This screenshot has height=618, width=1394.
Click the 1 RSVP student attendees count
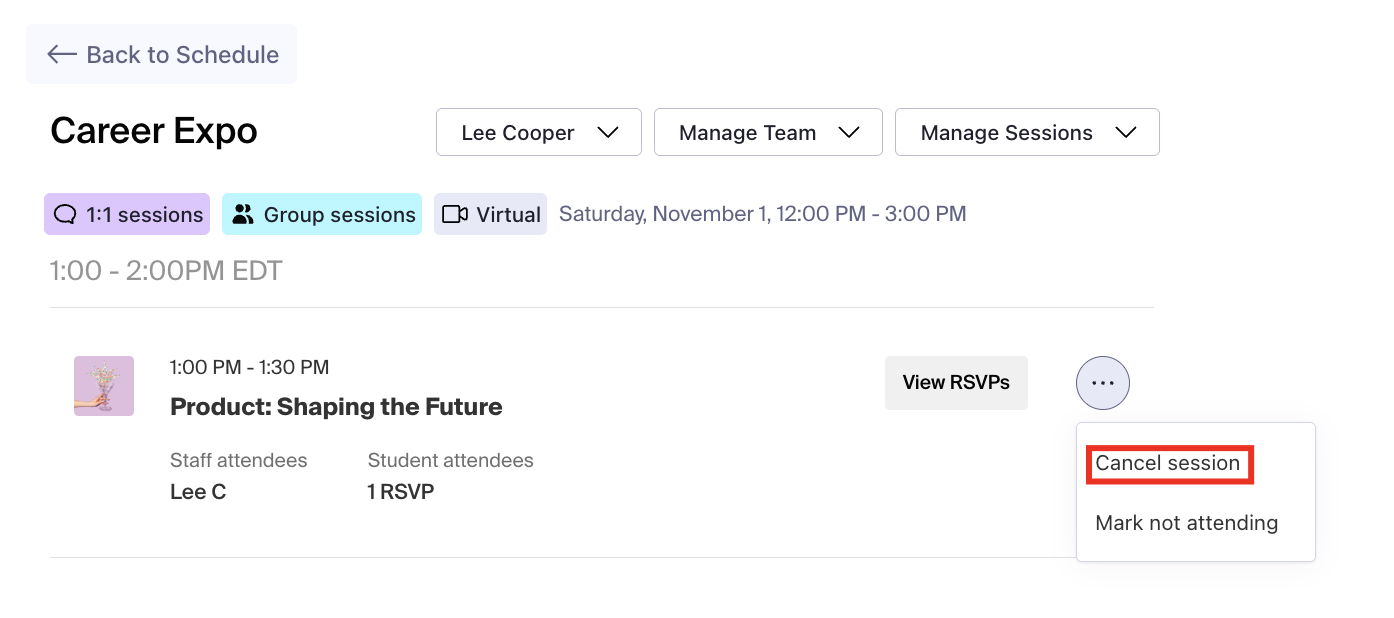pyautogui.click(x=400, y=492)
